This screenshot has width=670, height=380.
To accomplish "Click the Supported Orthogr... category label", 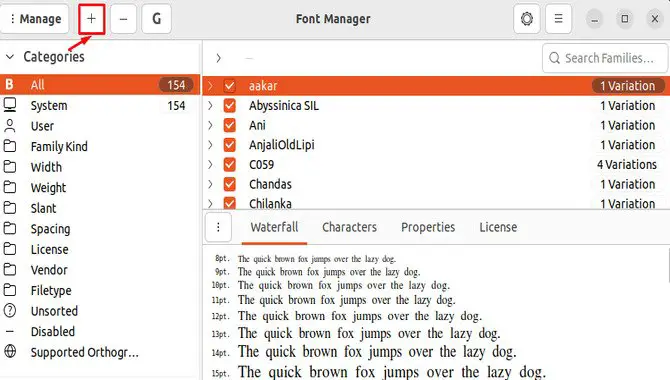I will pyautogui.click(x=85, y=352).
